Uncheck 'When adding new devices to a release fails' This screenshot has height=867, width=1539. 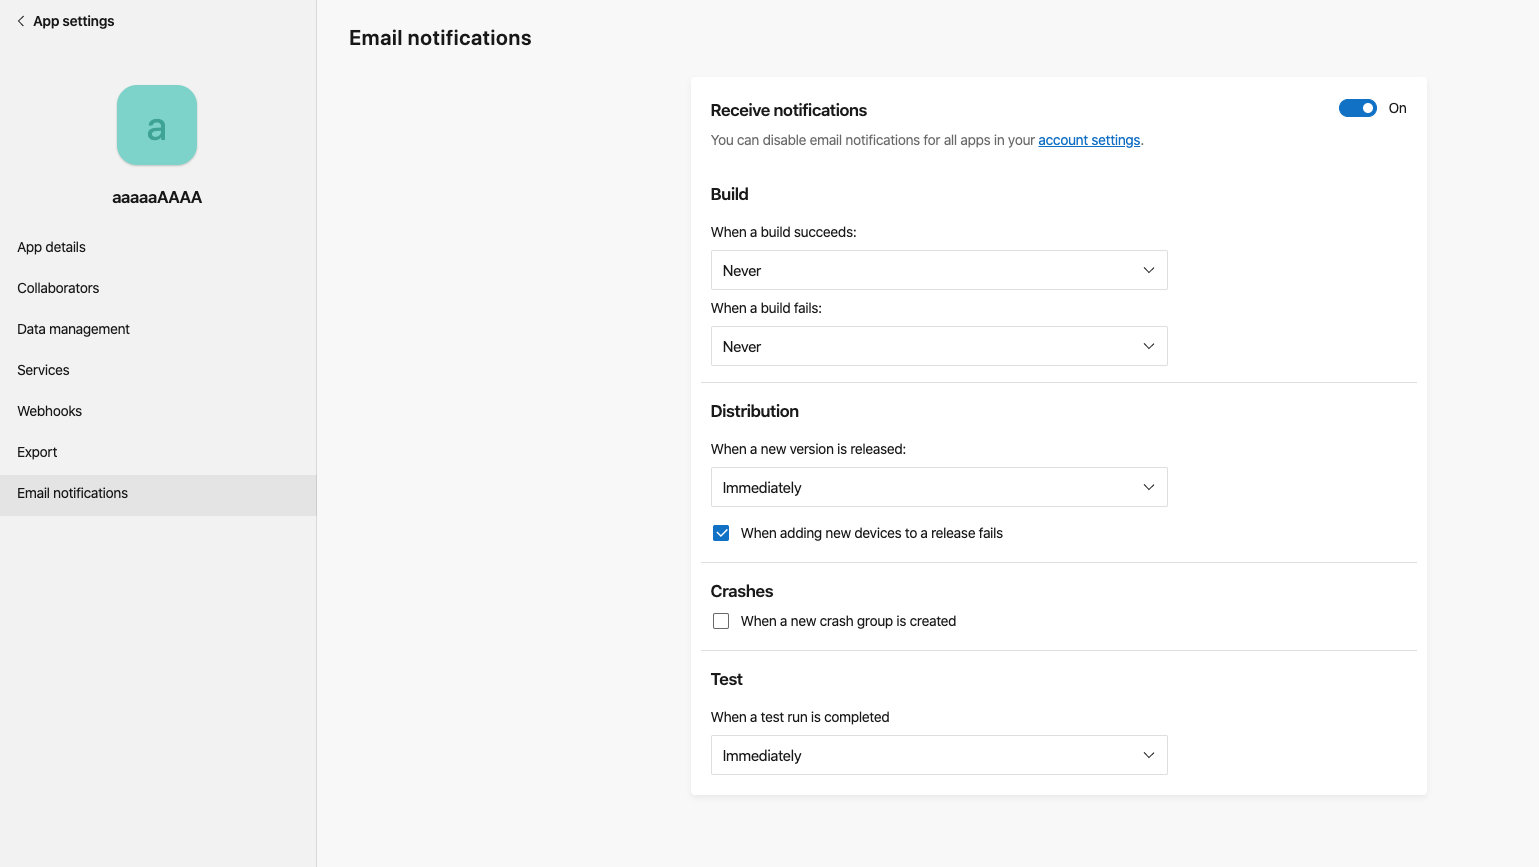tap(721, 533)
